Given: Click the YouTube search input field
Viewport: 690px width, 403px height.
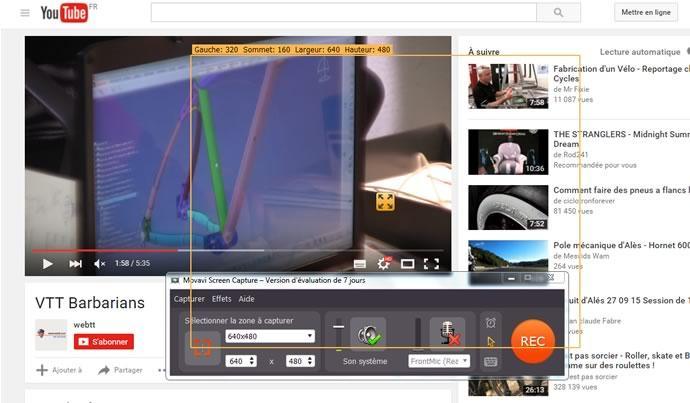Looking at the screenshot, I should [x=344, y=12].
